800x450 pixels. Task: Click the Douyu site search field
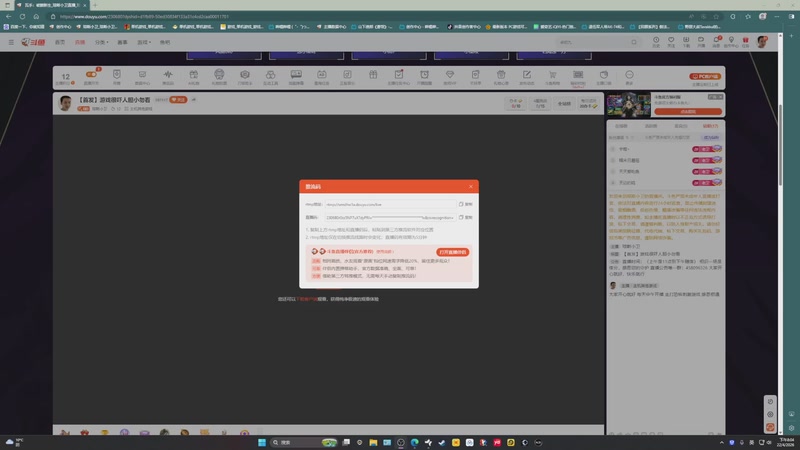593,42
